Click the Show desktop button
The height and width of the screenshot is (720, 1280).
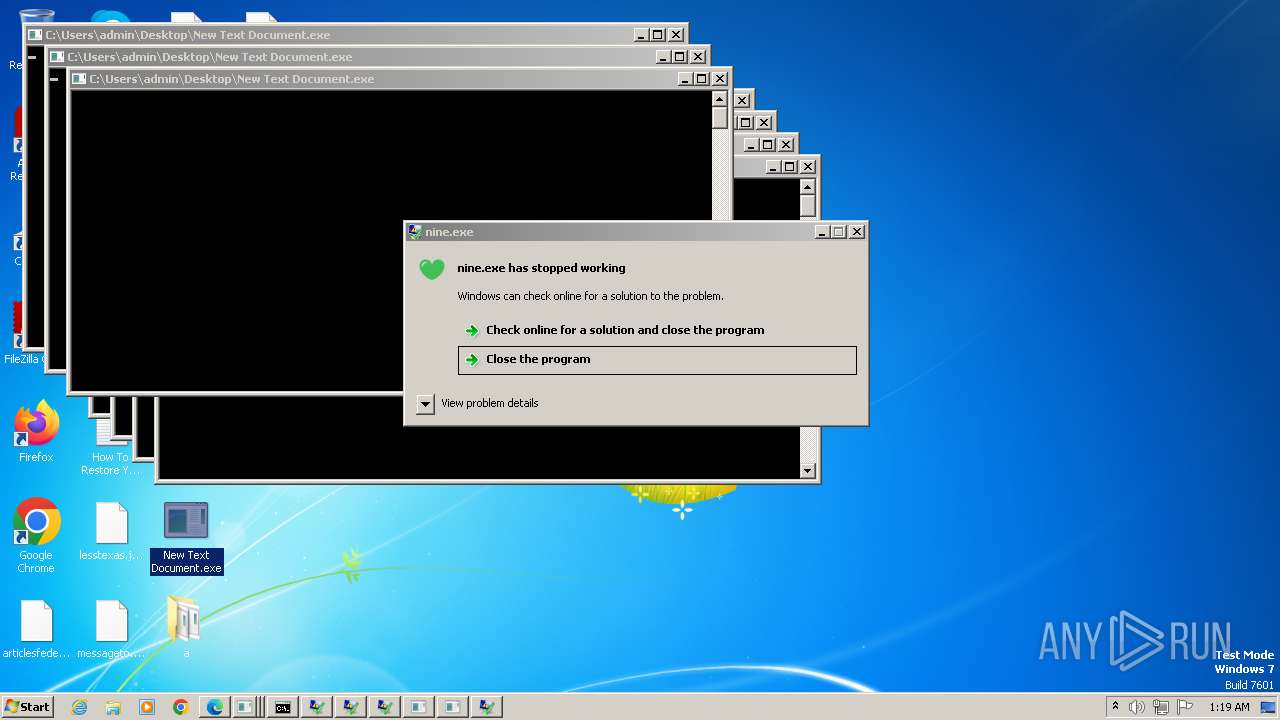coord(1268,707)
